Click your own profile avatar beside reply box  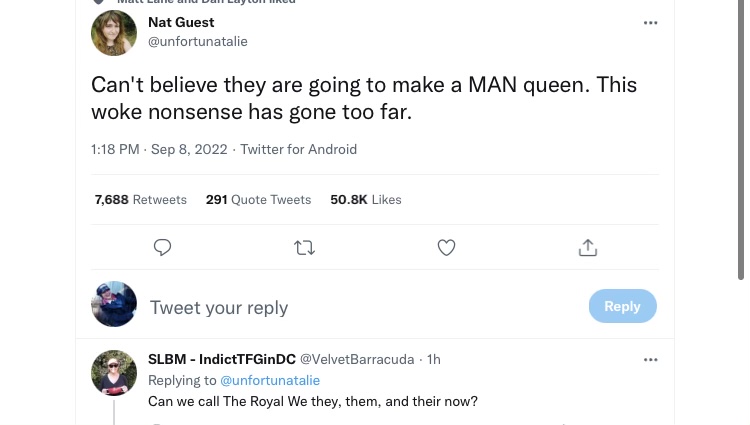coord(114,305)
